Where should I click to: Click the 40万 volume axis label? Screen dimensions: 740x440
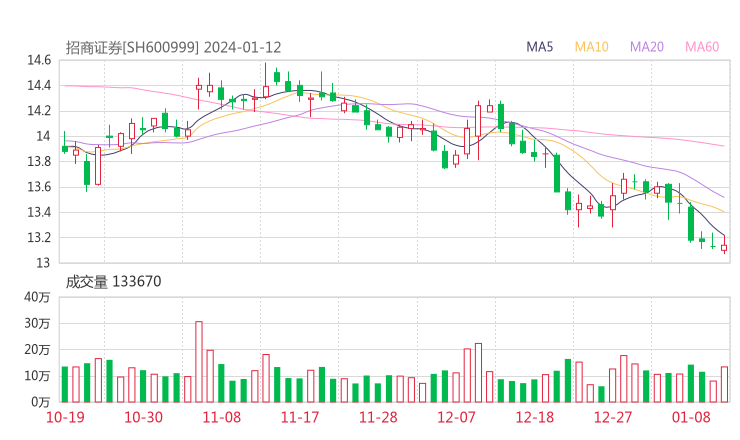(x=37, y=297)
